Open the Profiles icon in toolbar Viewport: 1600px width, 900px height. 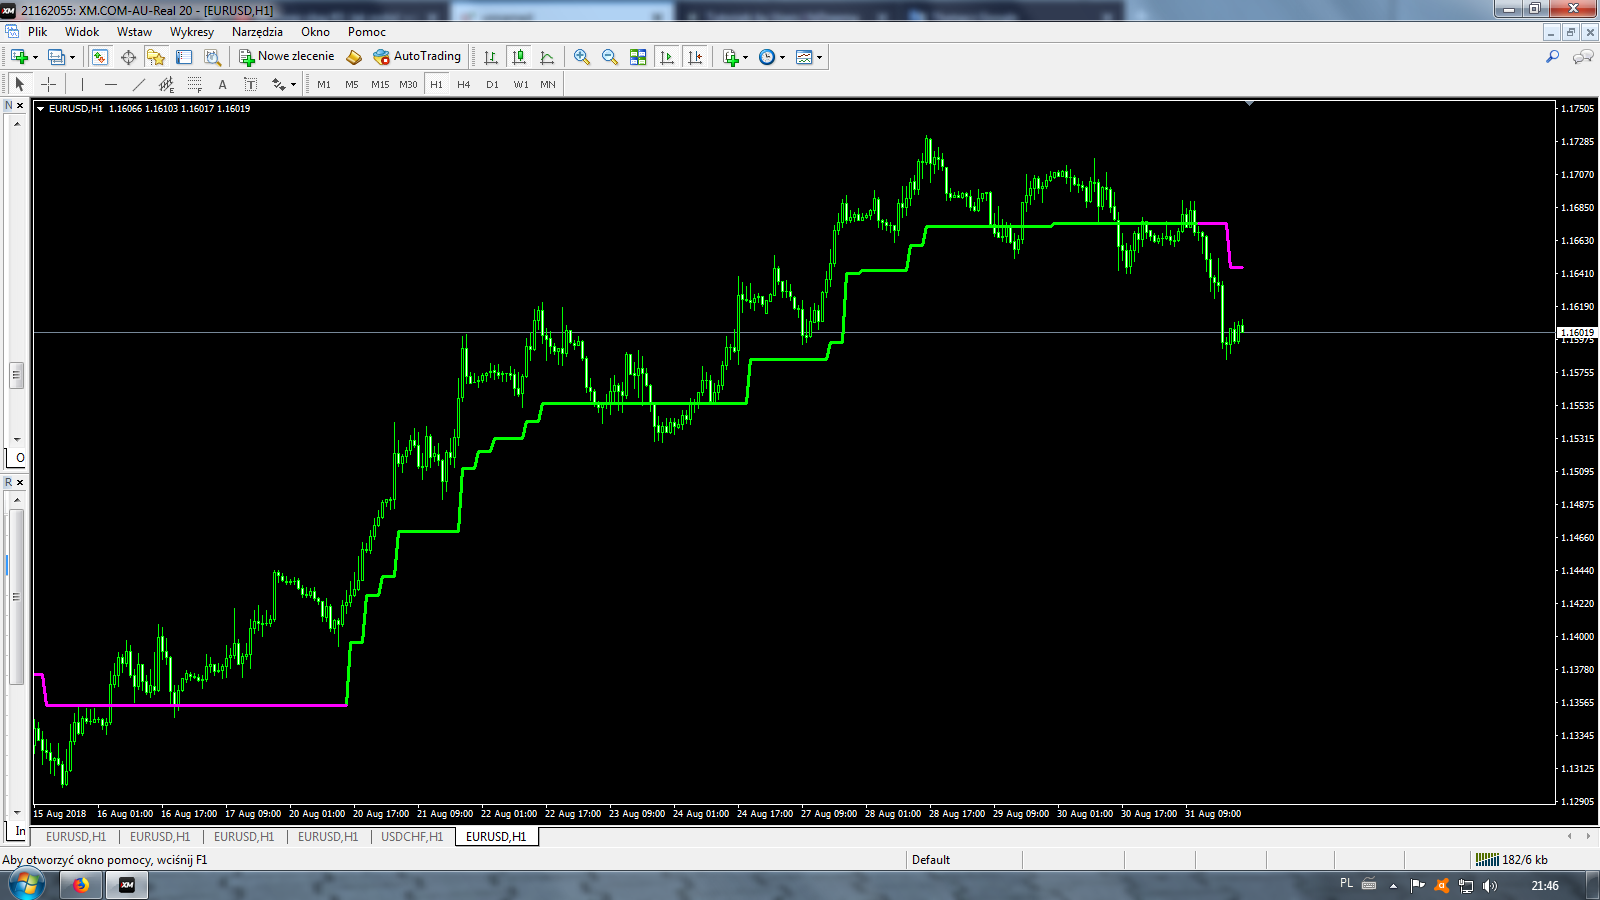(56, 57)
